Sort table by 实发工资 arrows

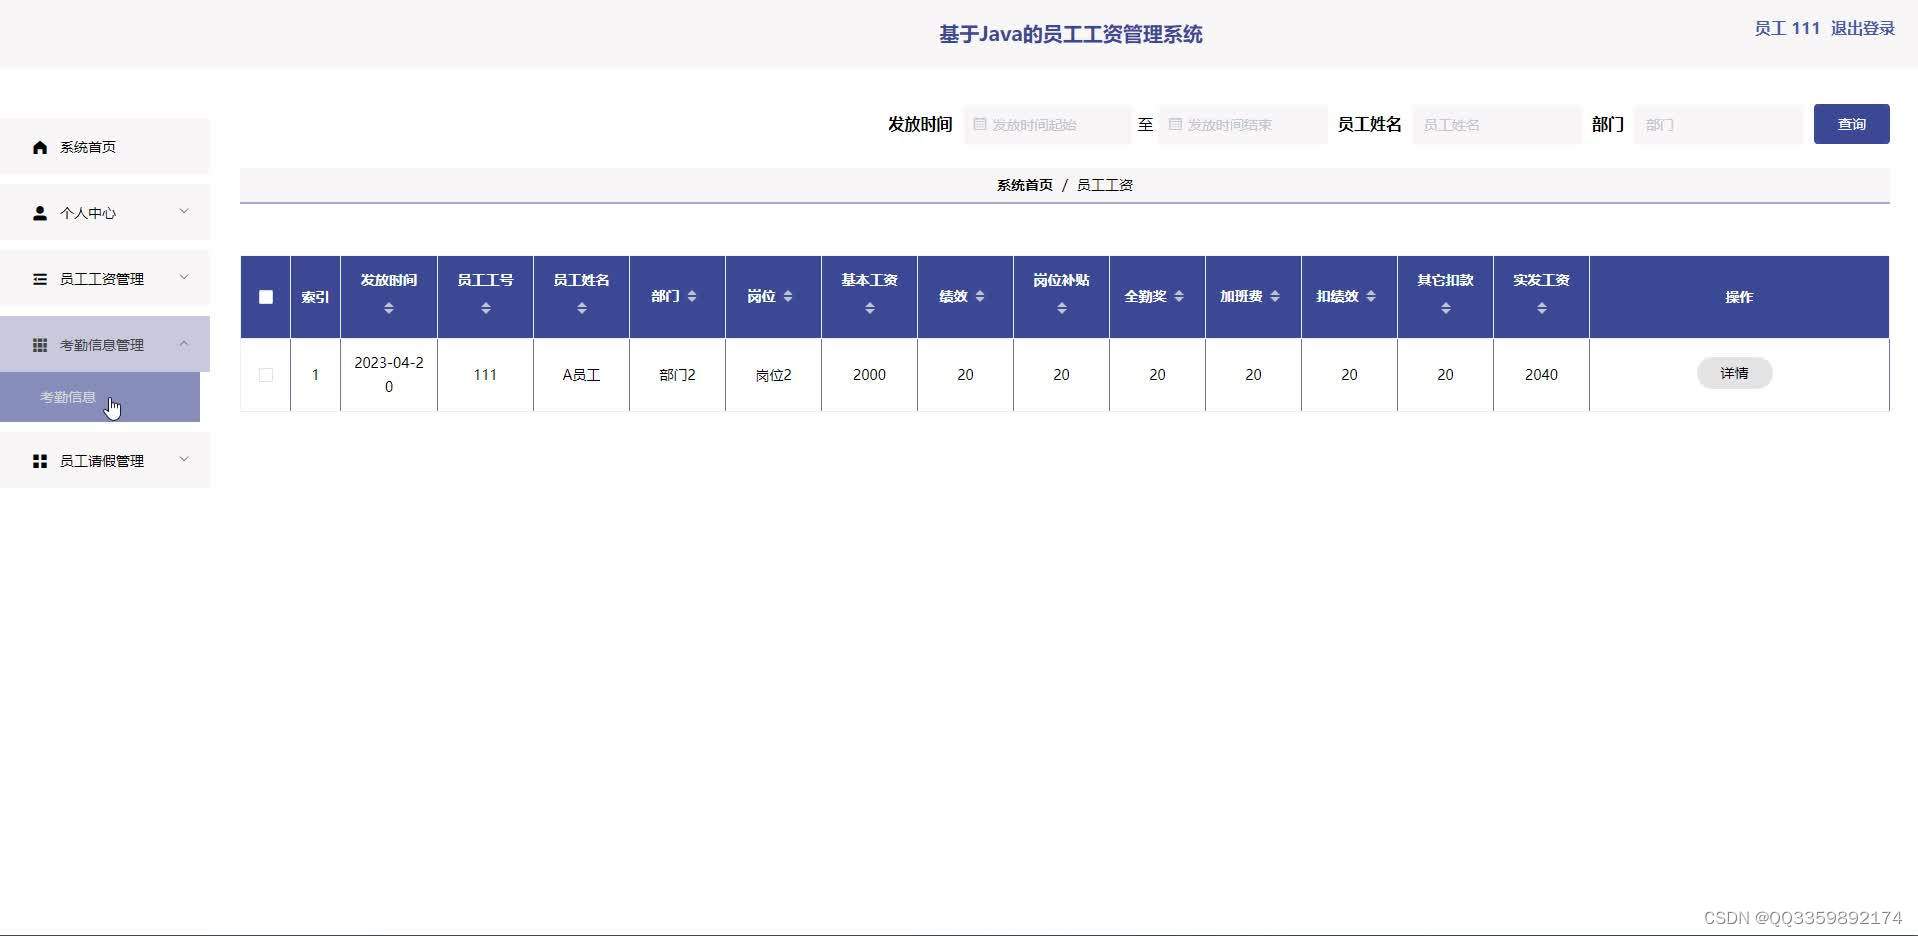[x=1541, y=308]
